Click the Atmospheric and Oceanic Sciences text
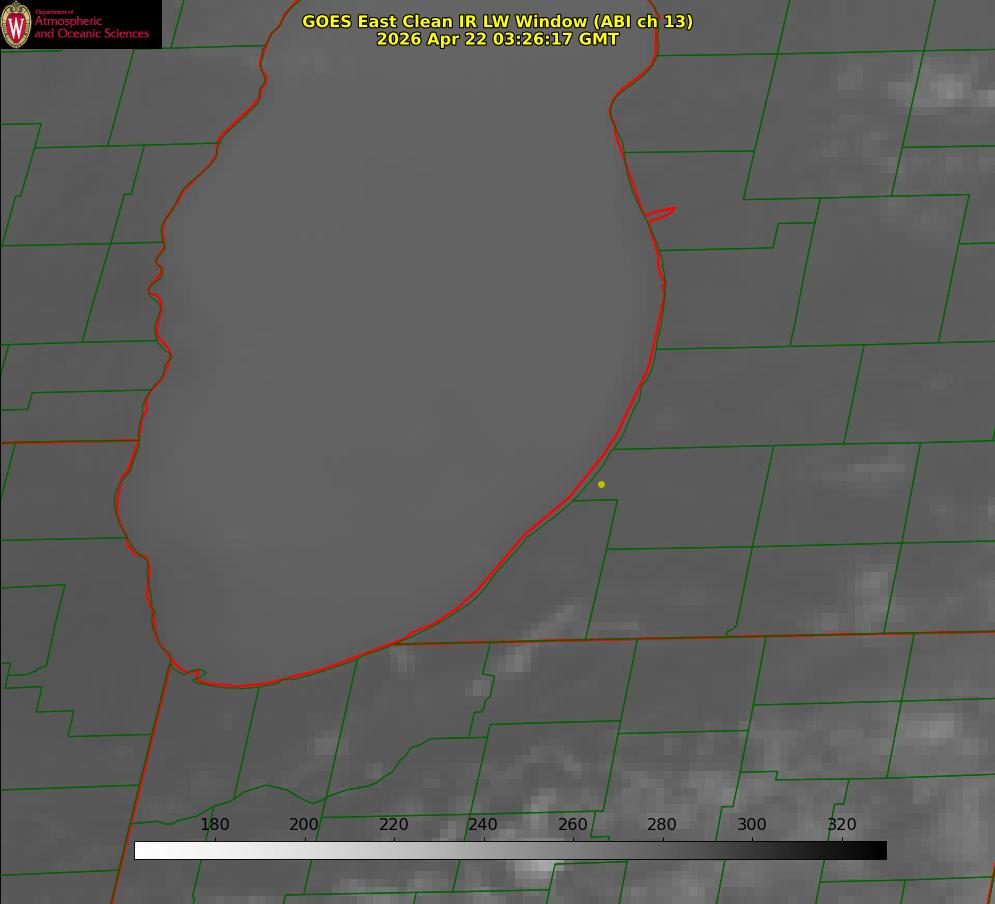Image resolution: width=995 pixels, height=904 pixels. pos(91,27)
